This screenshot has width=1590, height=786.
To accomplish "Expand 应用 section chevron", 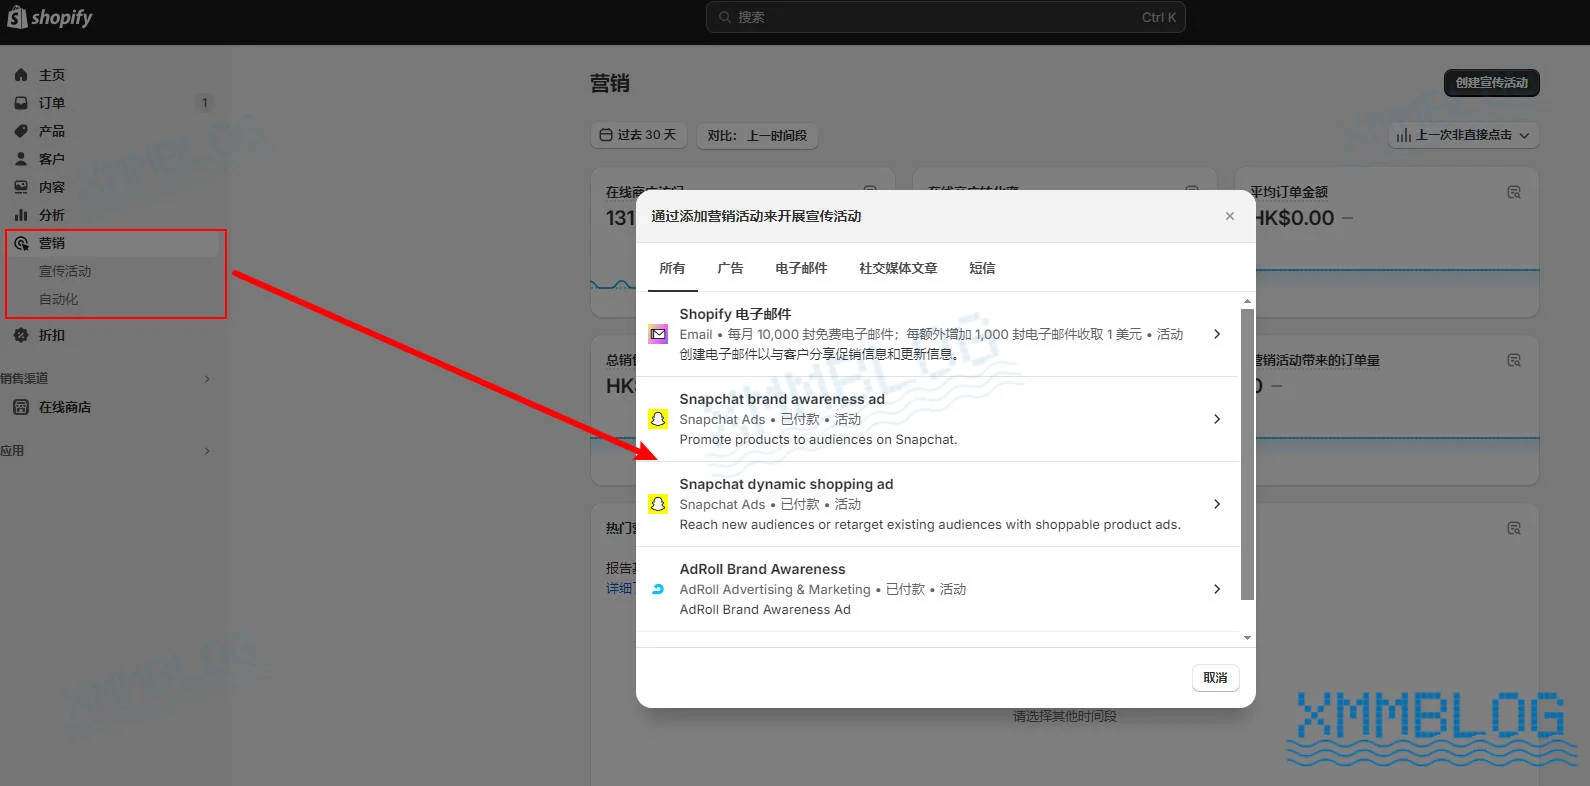I will click(x=207, y=451).
